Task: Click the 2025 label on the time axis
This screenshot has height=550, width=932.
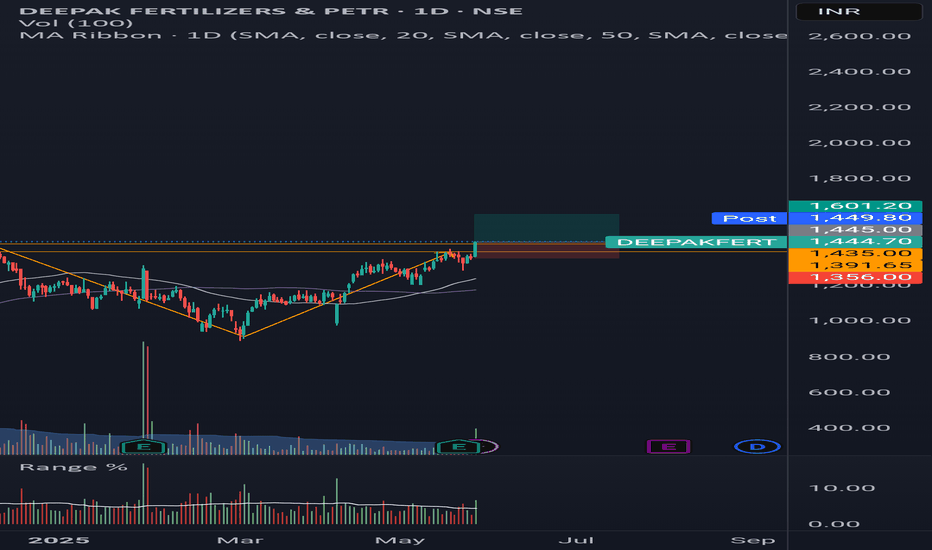Action: click(x=59, y=540)
